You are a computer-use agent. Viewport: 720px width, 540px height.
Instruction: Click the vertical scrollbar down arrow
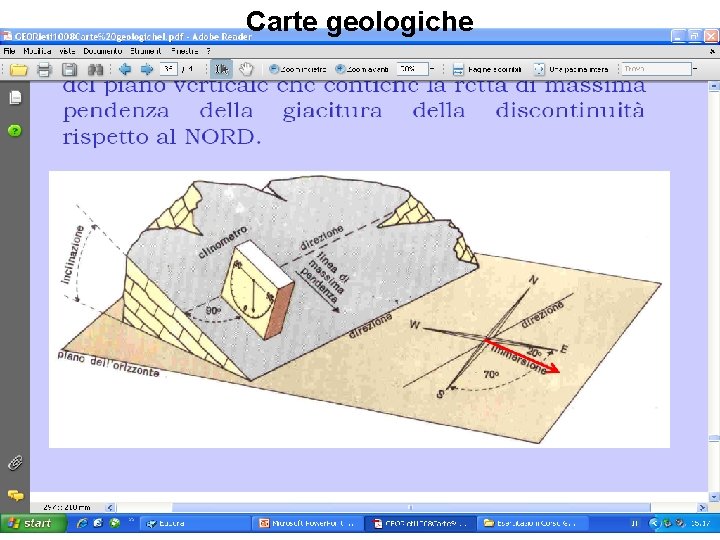point(714,497)
